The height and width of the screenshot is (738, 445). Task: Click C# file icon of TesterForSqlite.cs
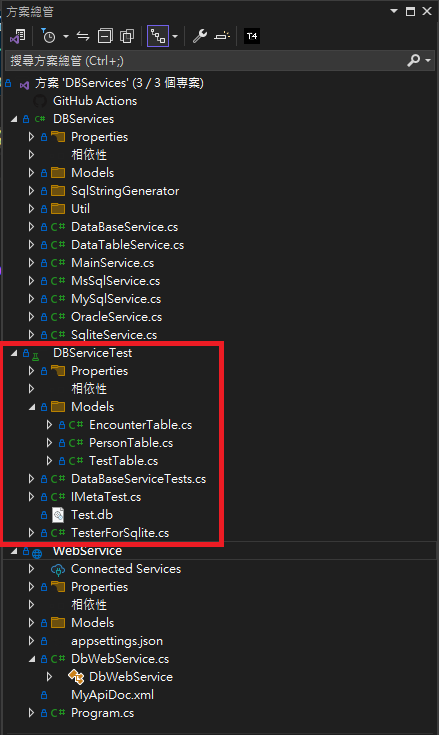pos(58,533)
